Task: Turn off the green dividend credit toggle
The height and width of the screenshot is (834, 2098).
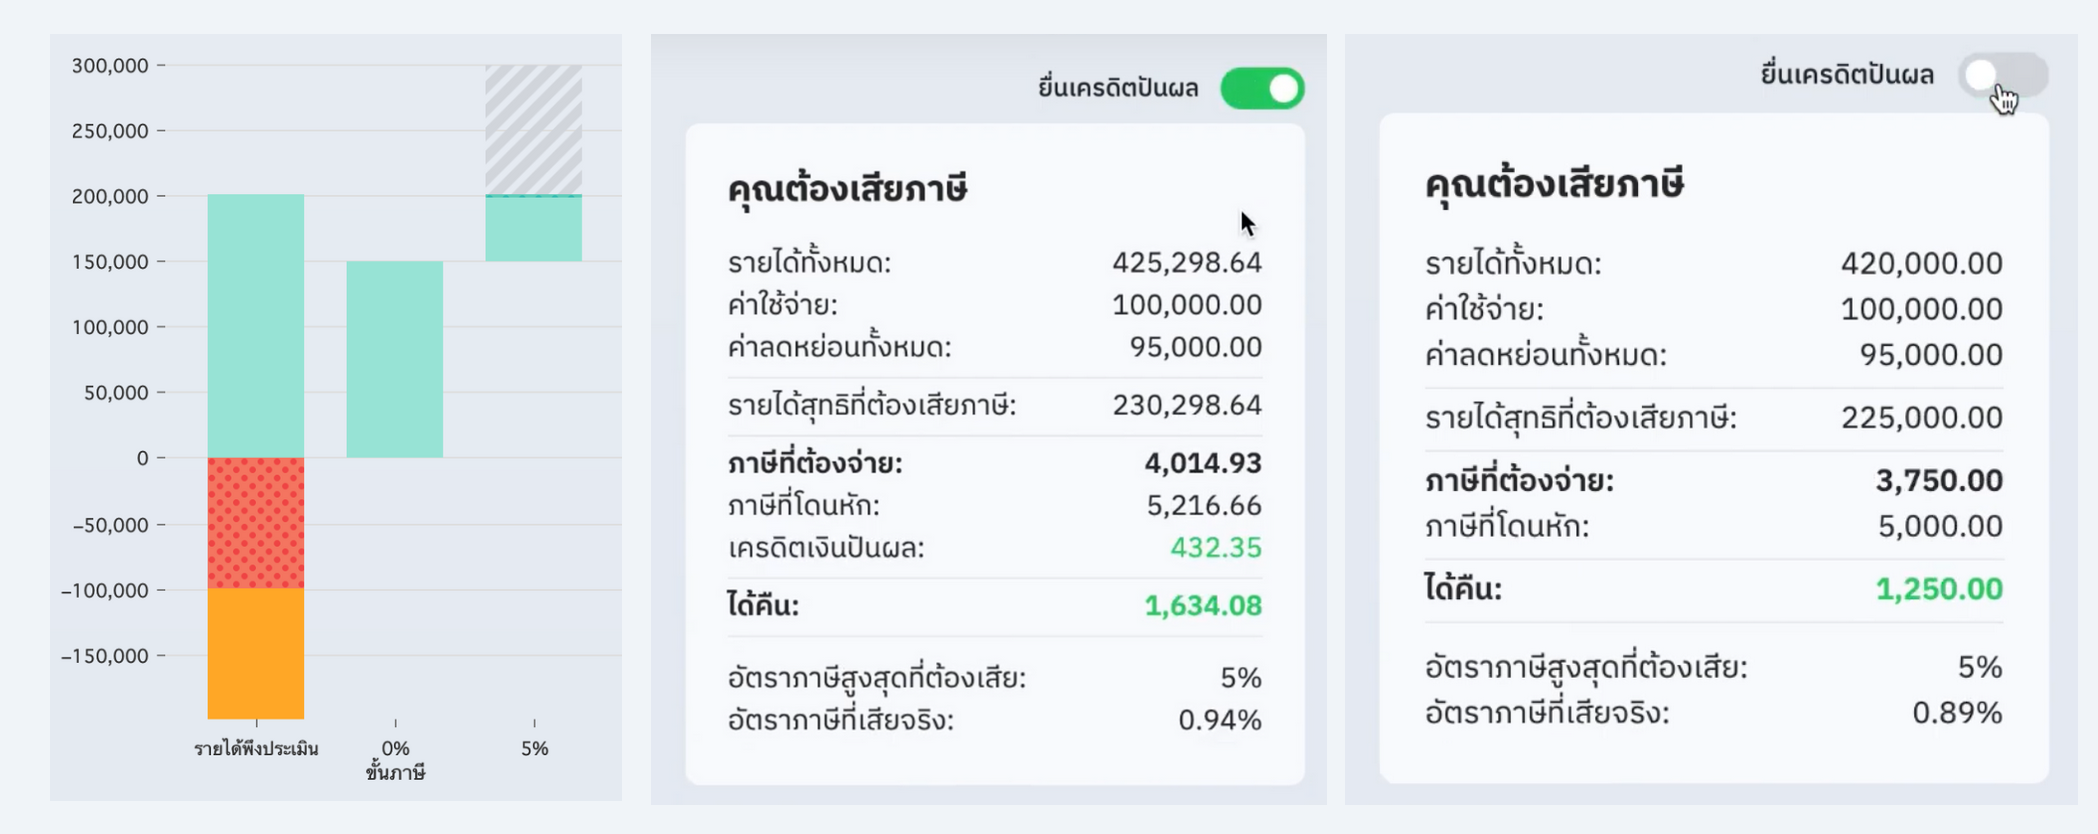Action: point(1262,89)
